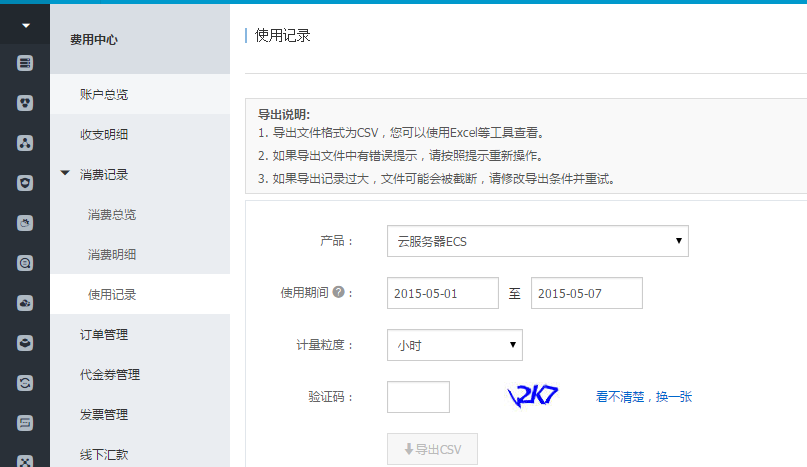Click the shield icon in the dark sidebar
The width and height of the screenshot is (807, 467).
coord(25,183)
